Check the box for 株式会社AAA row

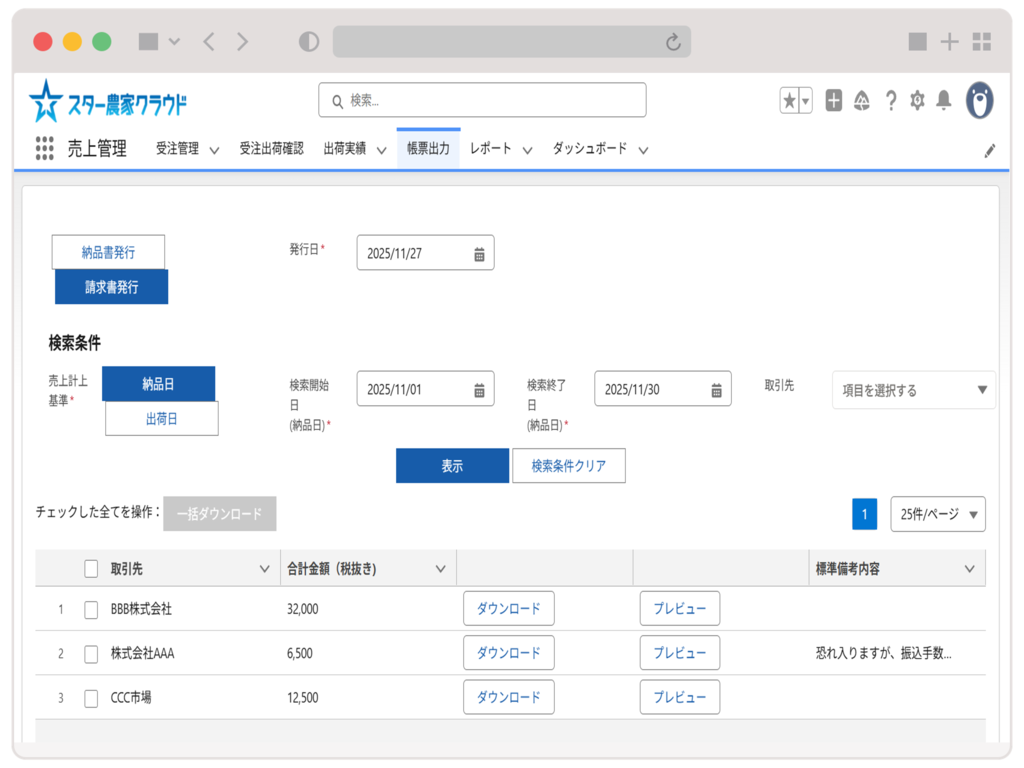click(x=91, y=654)
